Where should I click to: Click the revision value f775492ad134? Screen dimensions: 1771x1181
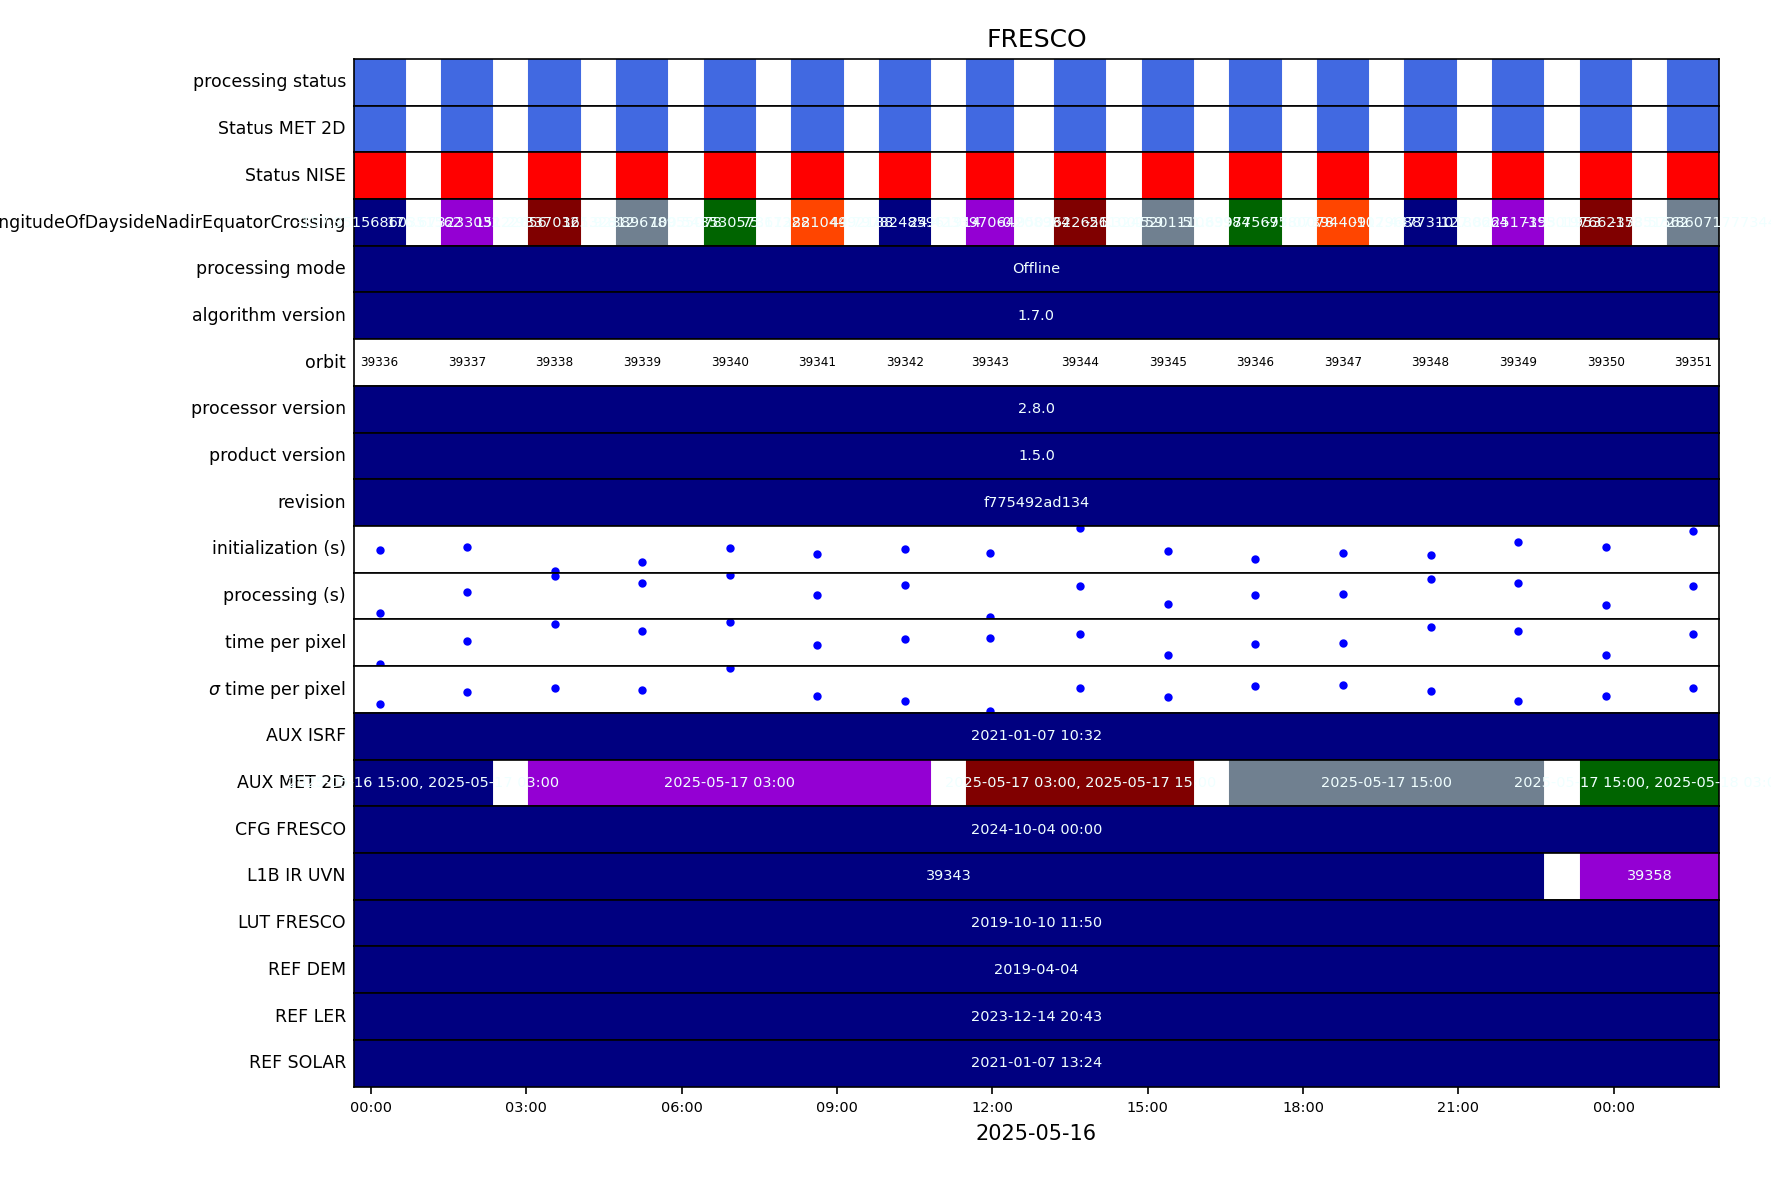(x=1036, y=502)
